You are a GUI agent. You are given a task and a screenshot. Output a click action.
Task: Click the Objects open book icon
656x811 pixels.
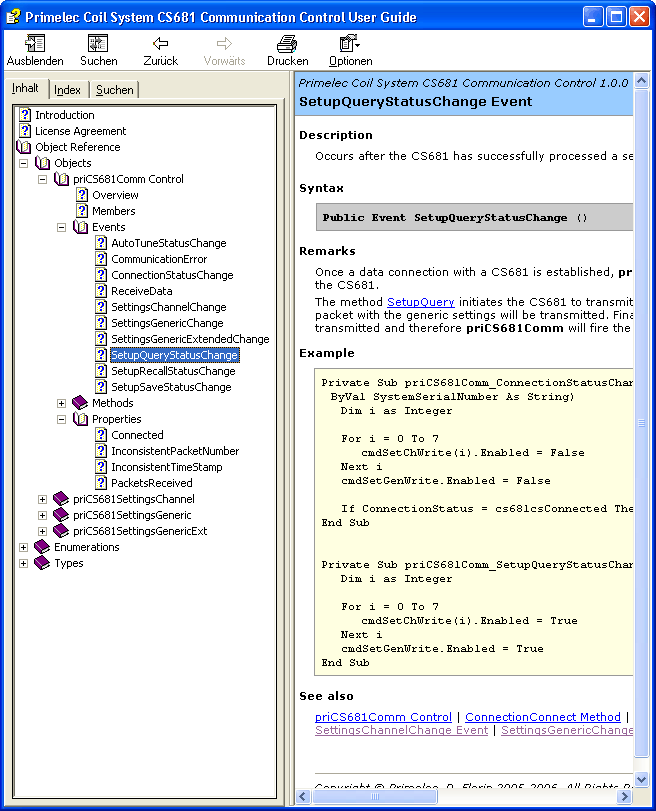coord(42,163)
